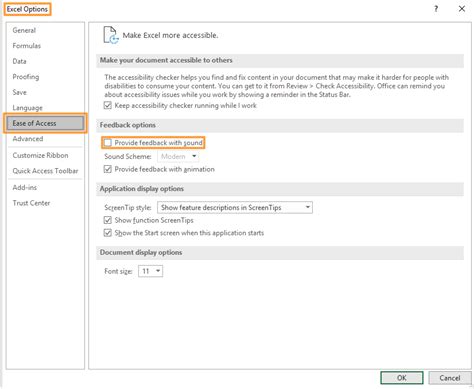Click the Font size label
Screen dimensions: 474x389
118,271
